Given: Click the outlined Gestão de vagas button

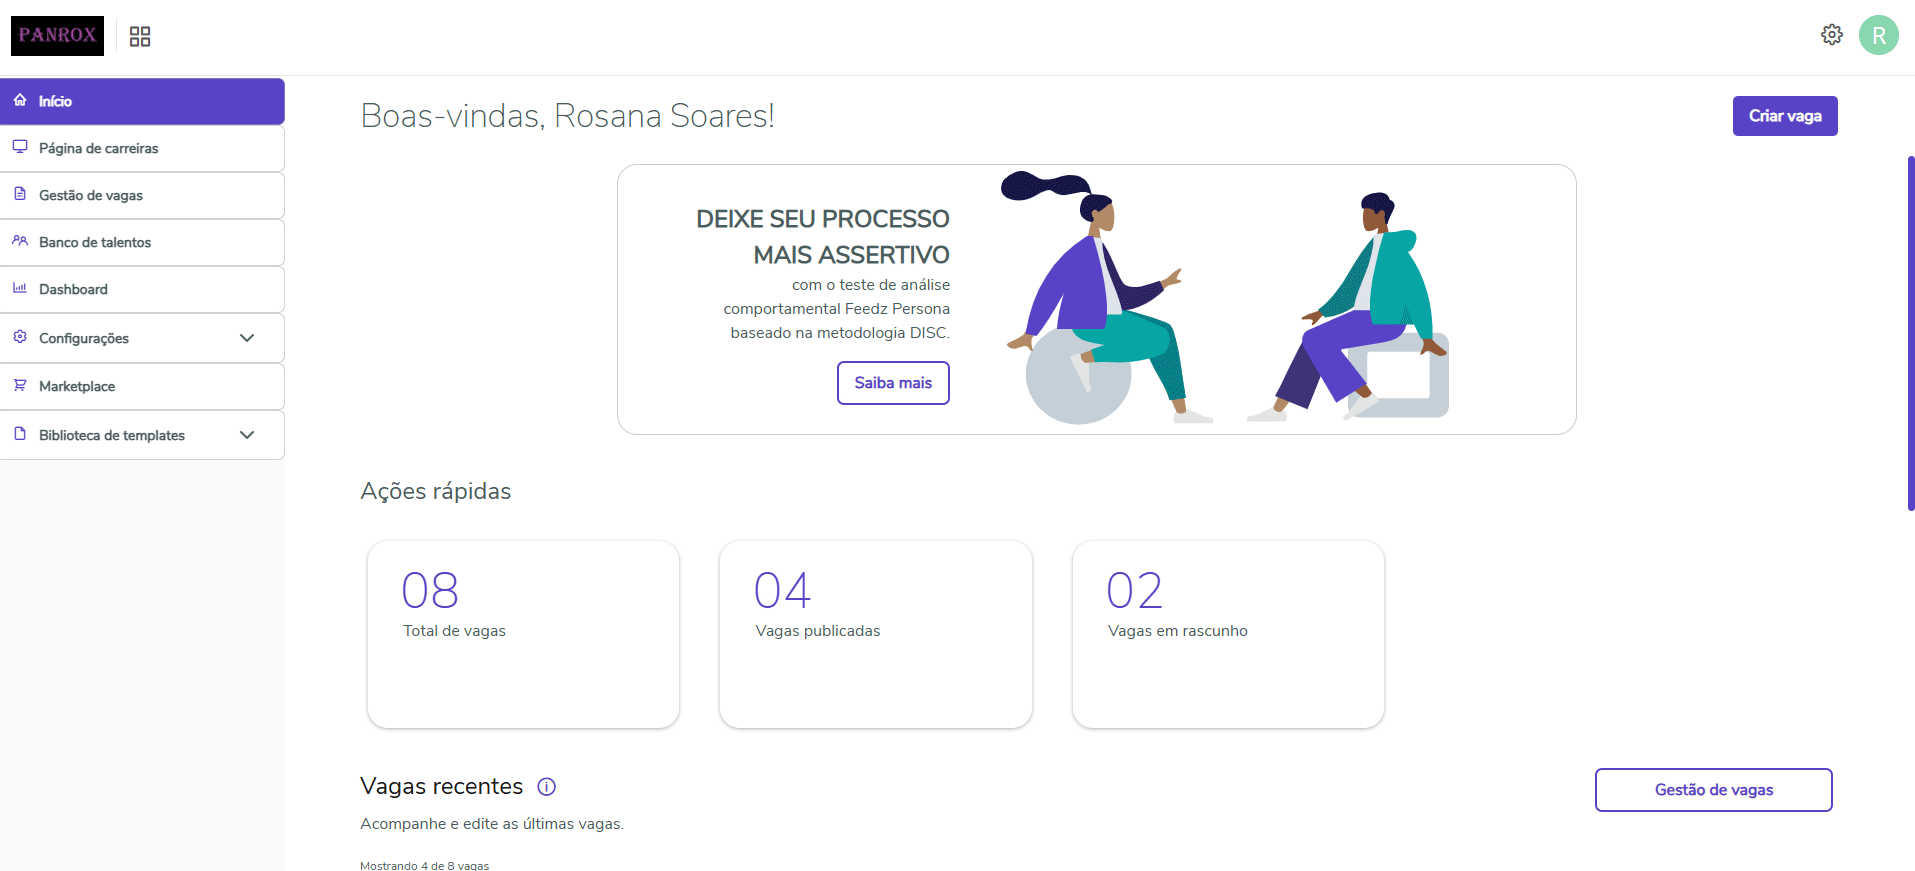Looking at the screenshot, I should click(x=1713, y=790).
